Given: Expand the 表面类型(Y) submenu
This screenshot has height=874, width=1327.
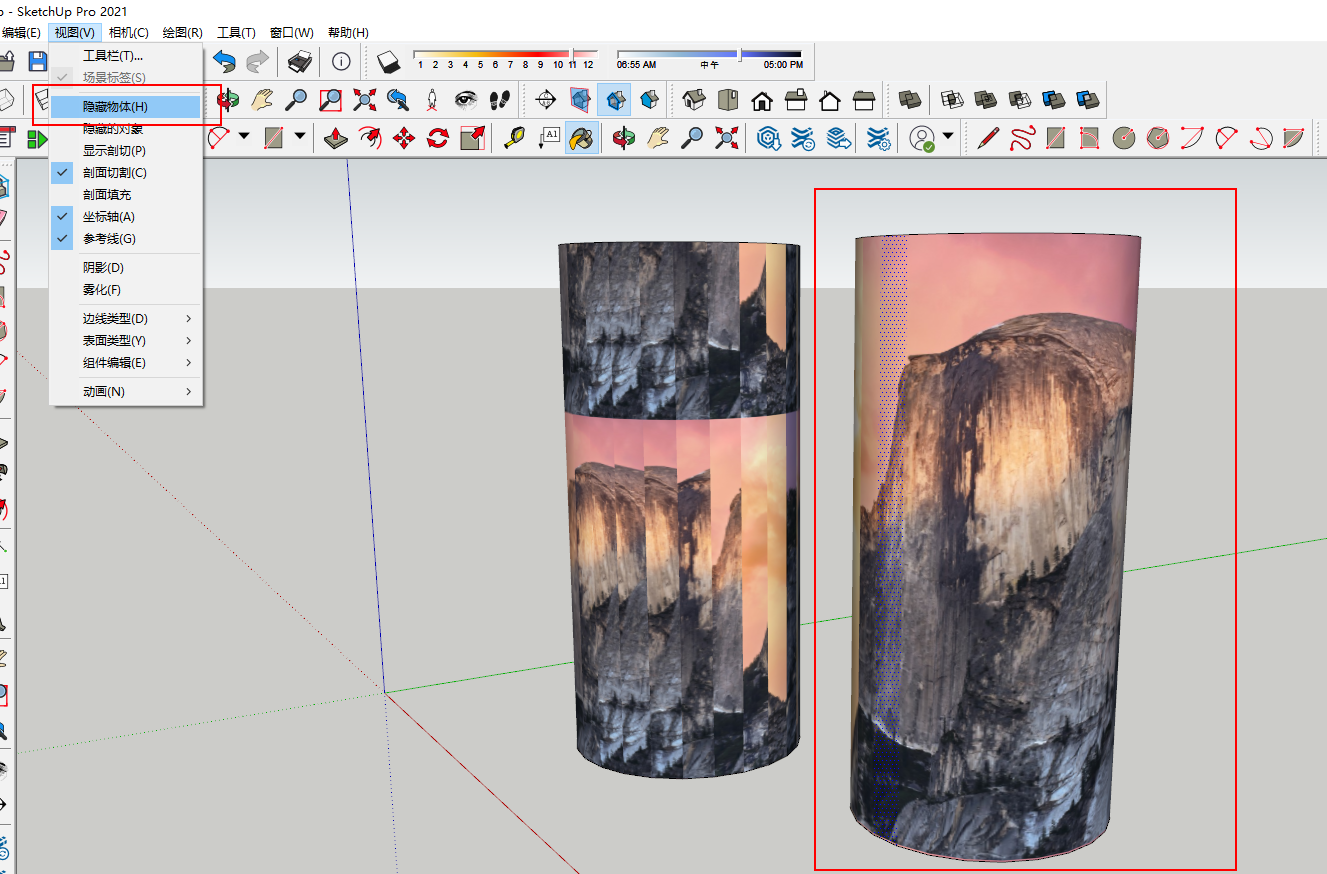Looking at the screenshot, I should 126,341.
